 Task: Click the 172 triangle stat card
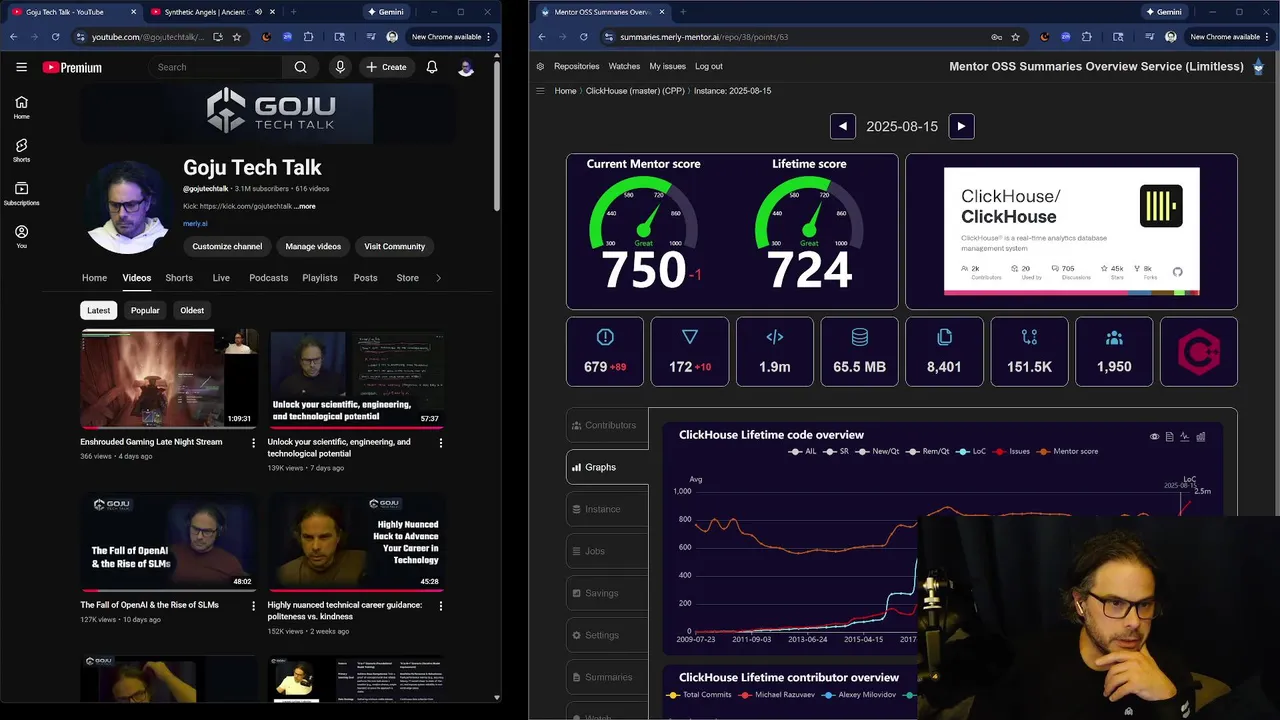(689, 352)
